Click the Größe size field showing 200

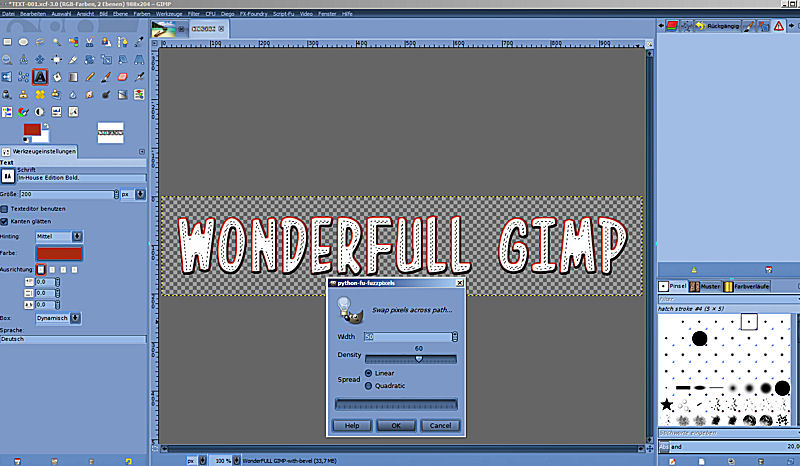point(66,194)
